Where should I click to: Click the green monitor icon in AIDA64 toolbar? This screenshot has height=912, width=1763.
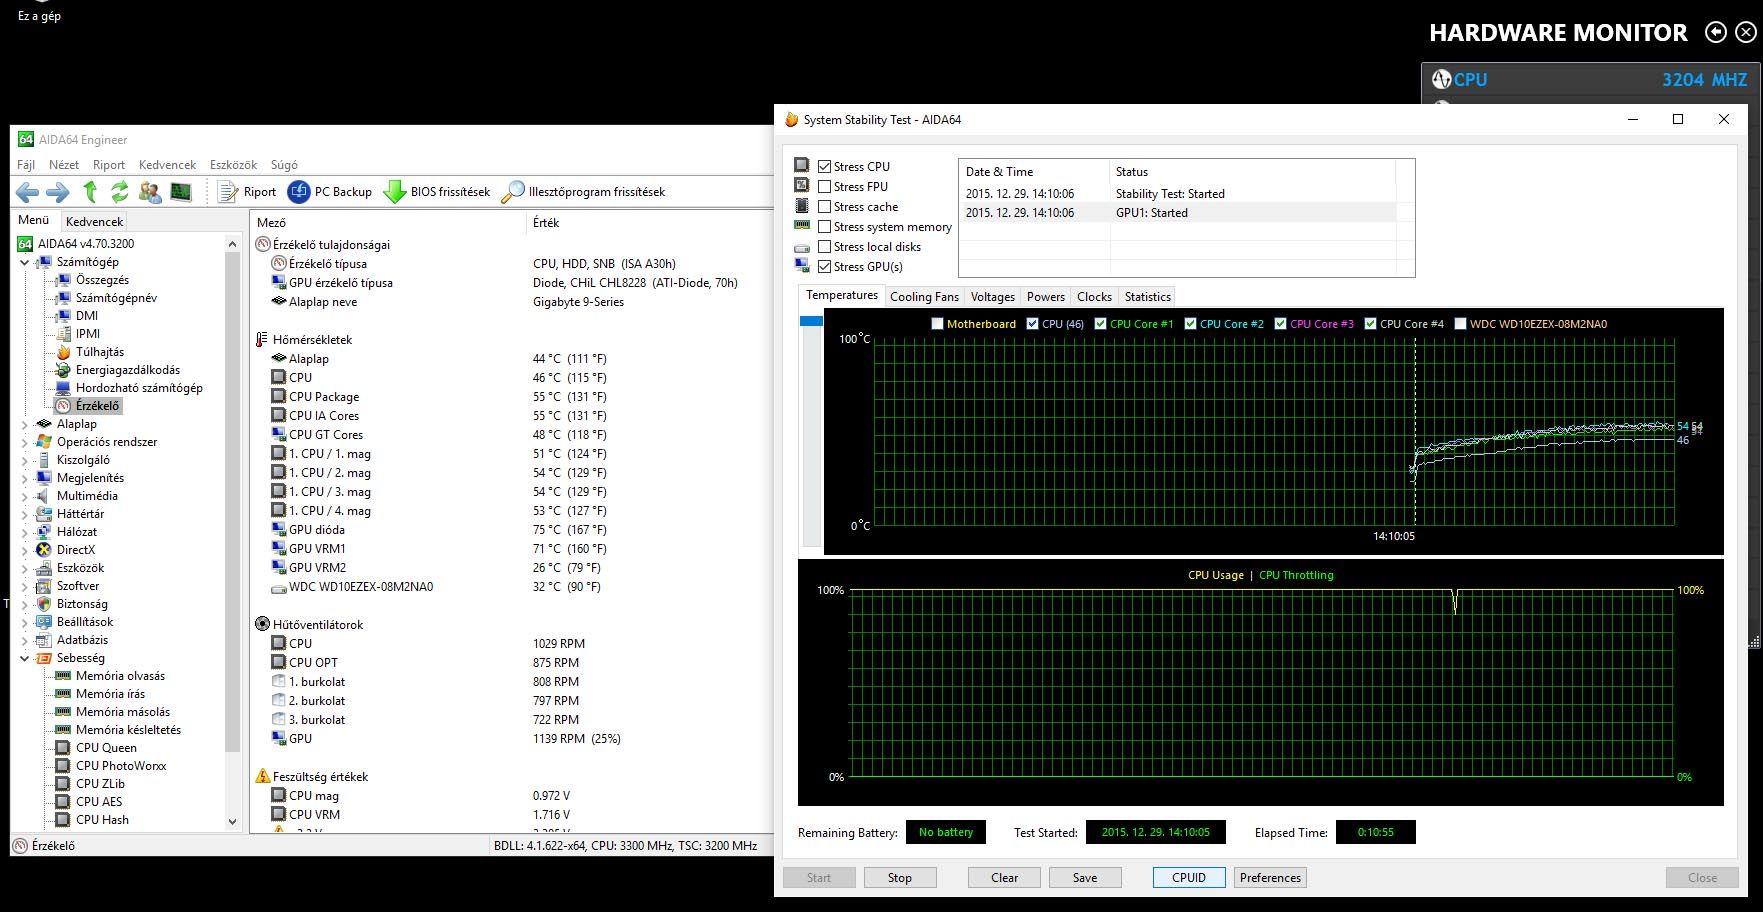coord(181,192)
